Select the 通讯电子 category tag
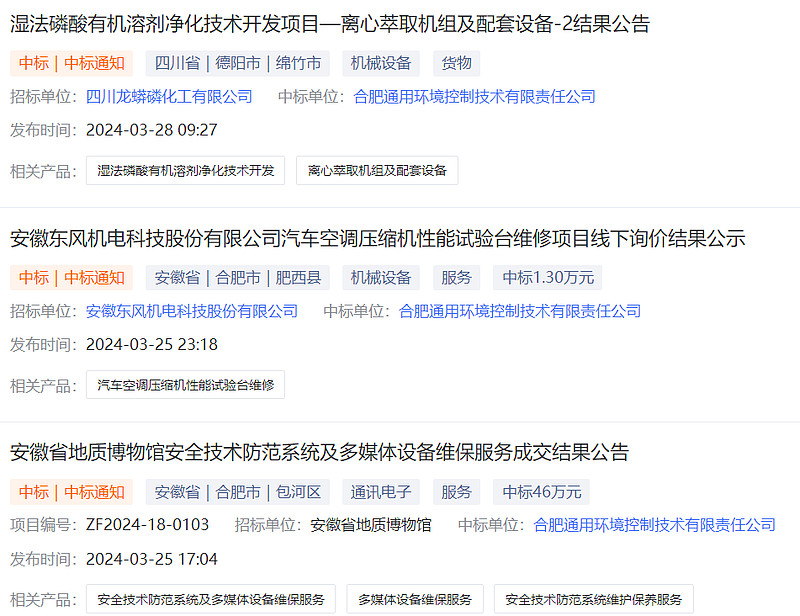Screen dimensions: 800x616 coord(381,492)
